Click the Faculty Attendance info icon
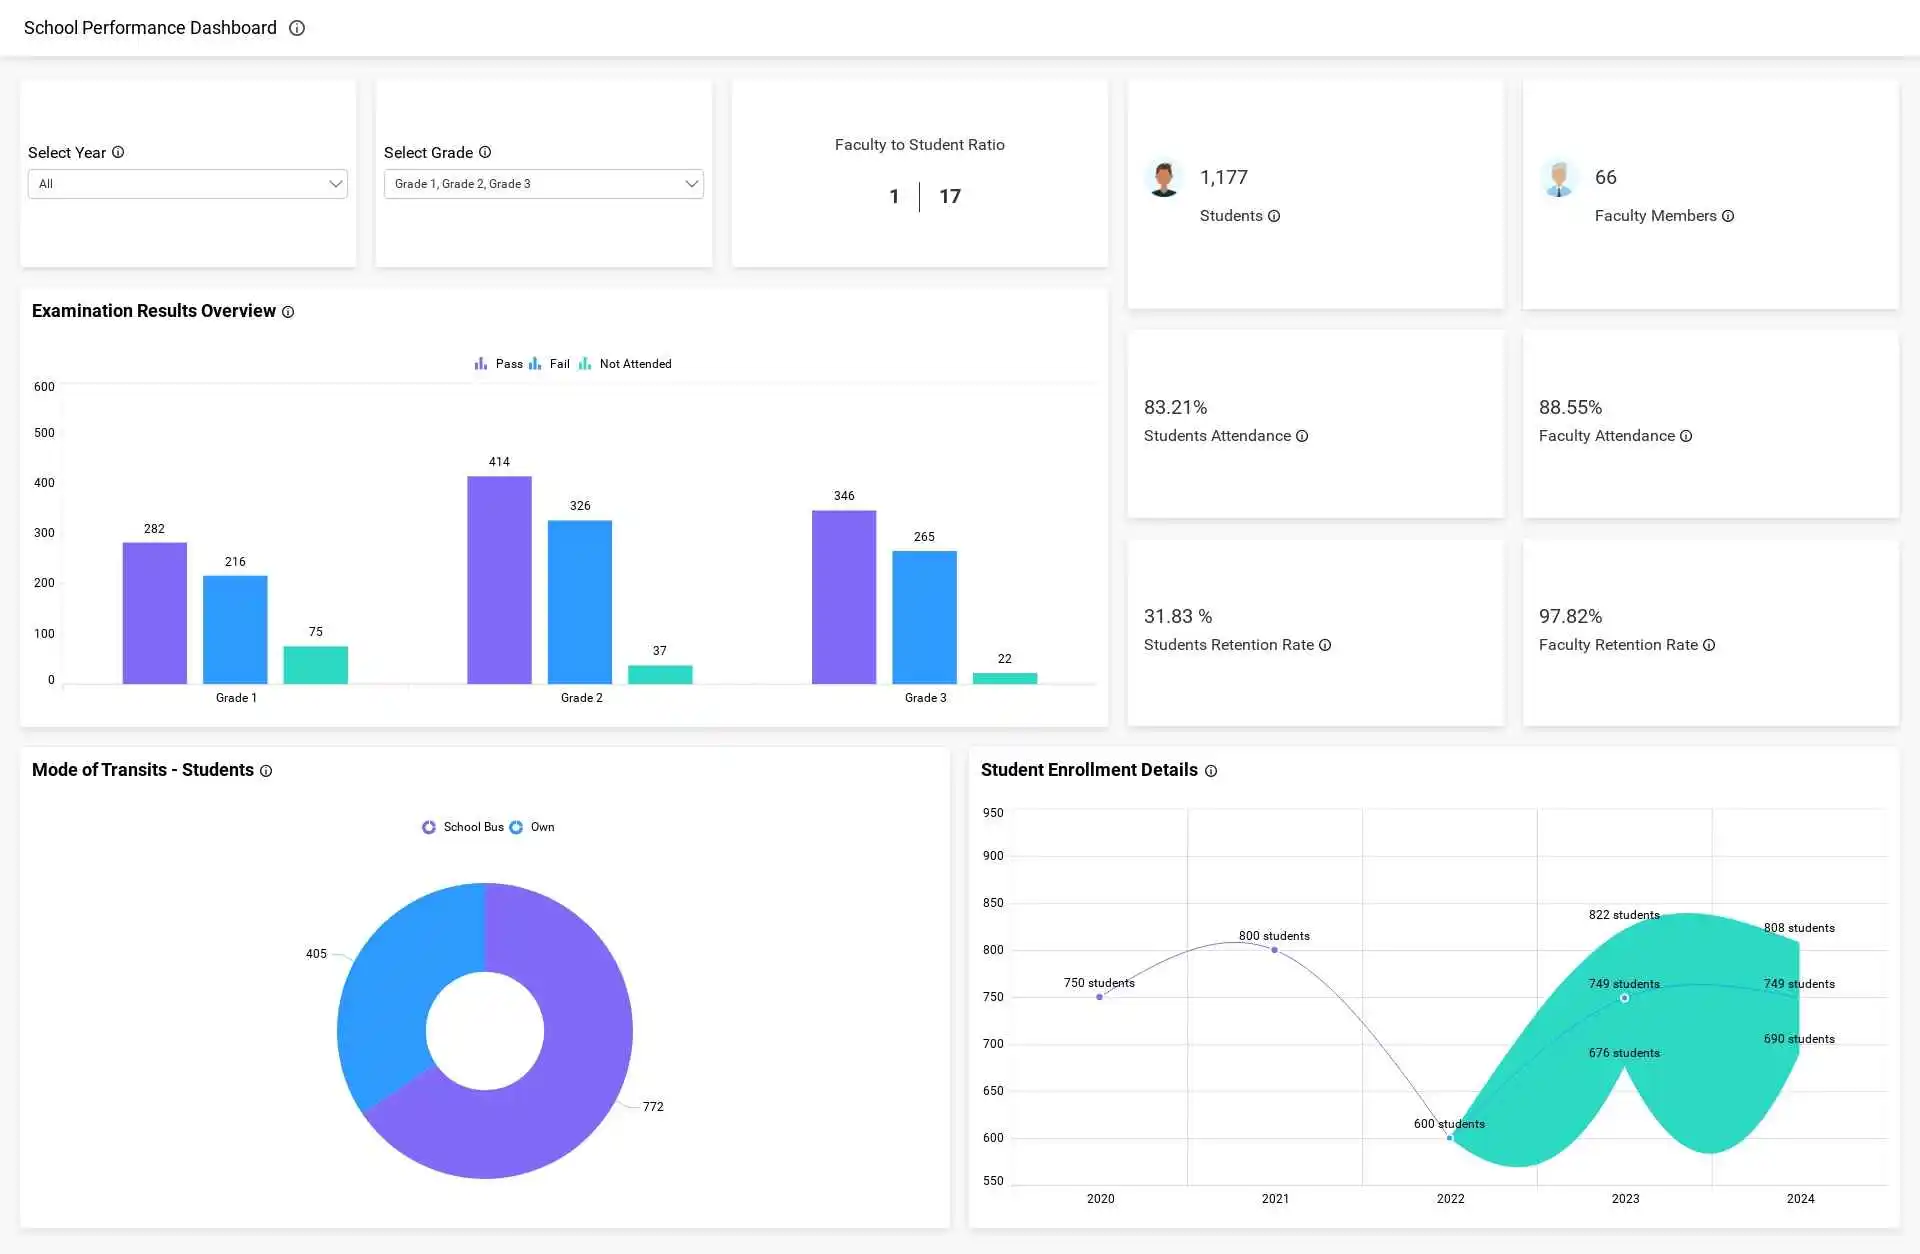This screenshot has width=1920, height=1254. click(x=1687, y=436)
